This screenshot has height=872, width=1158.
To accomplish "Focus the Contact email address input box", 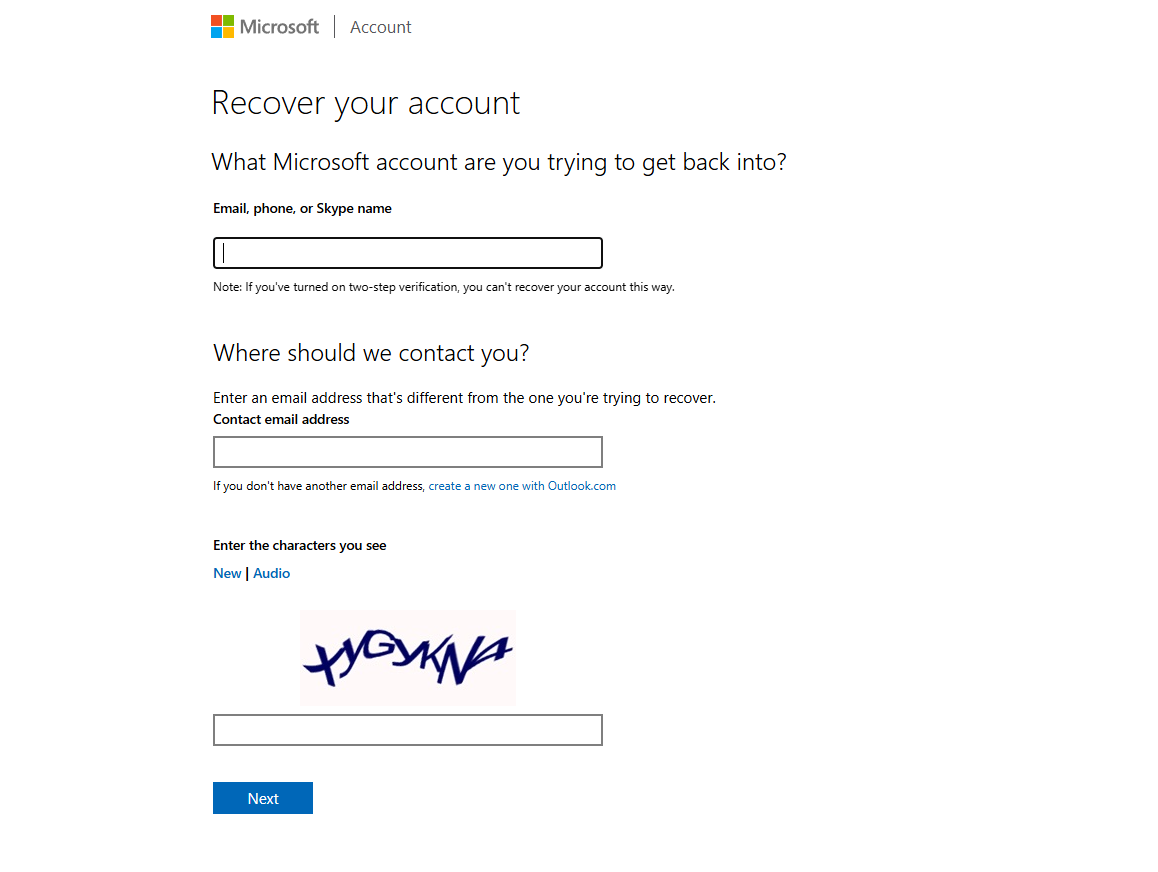I will click(408, 452).
